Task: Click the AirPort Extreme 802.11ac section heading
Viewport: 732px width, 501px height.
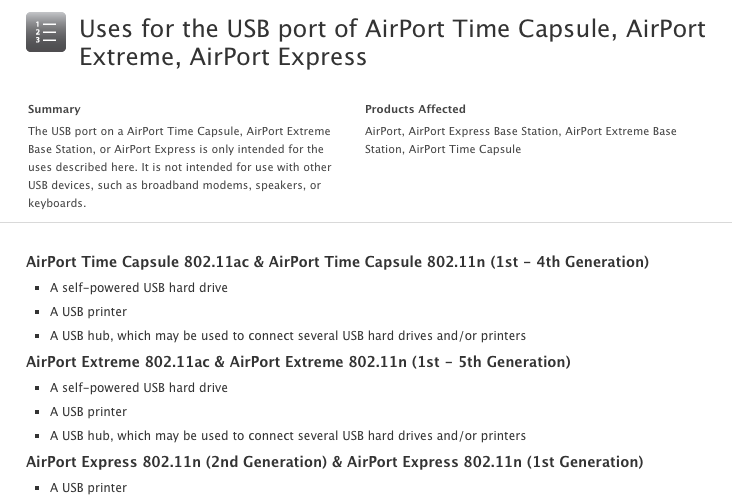Action: pyautogui.click(x=298, y=361)
